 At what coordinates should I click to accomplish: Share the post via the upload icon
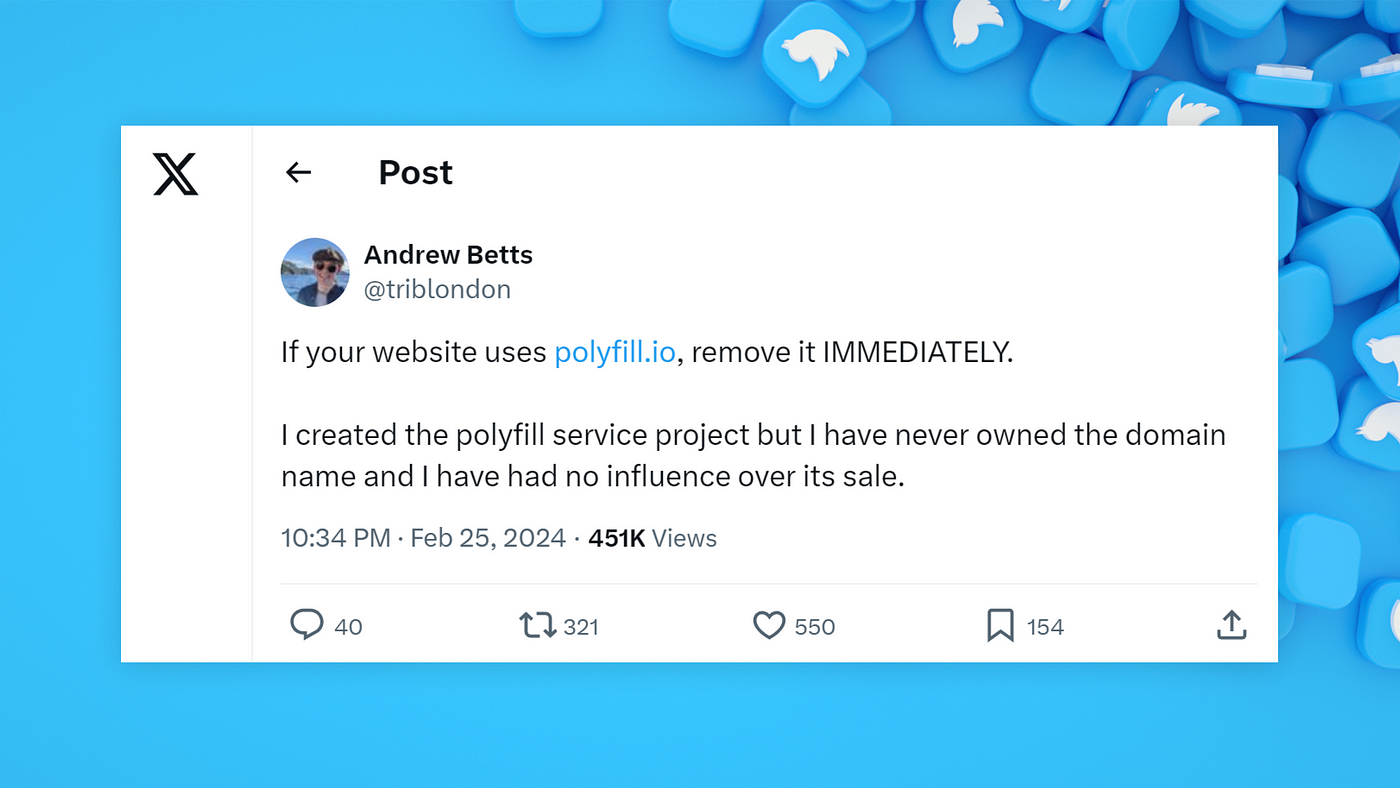1231,625
